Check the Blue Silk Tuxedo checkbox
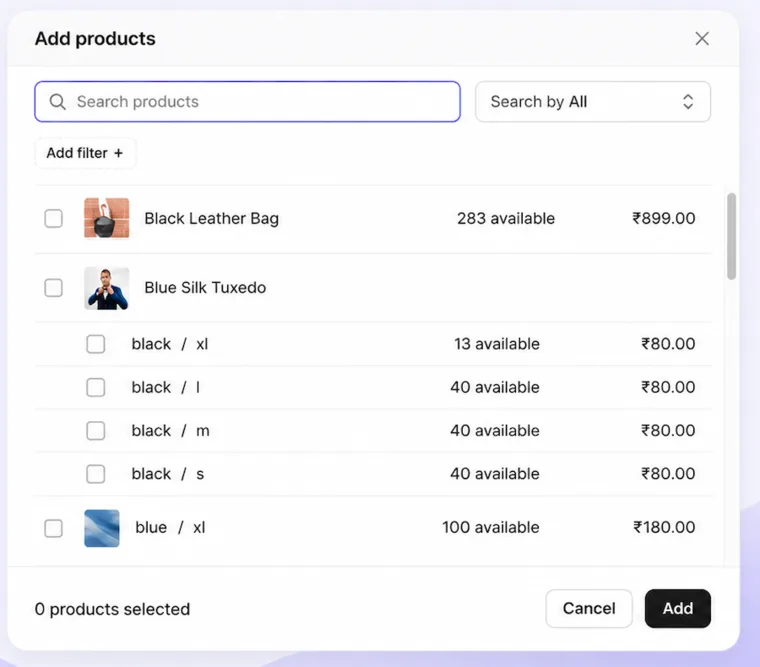This screenshot has height=667, width=760. coord(53,287)
